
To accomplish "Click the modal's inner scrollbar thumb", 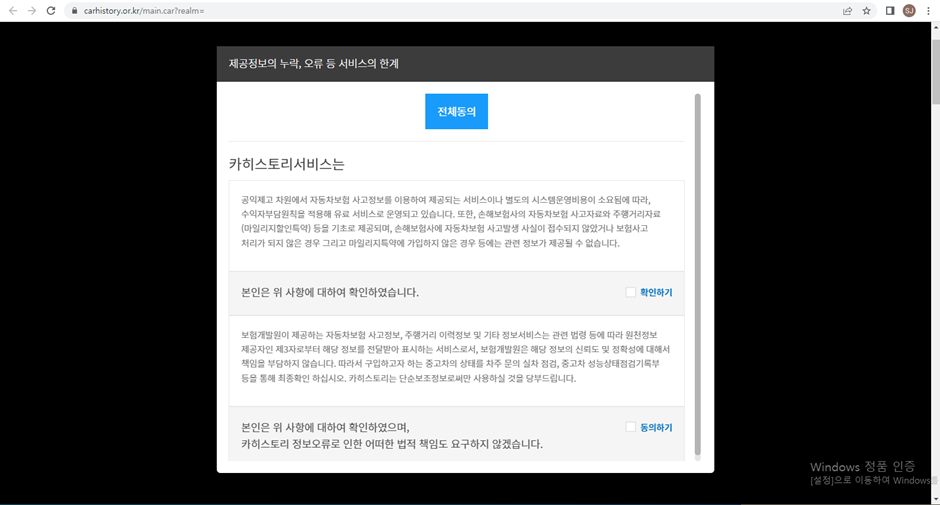I will [x=697, y=275].
